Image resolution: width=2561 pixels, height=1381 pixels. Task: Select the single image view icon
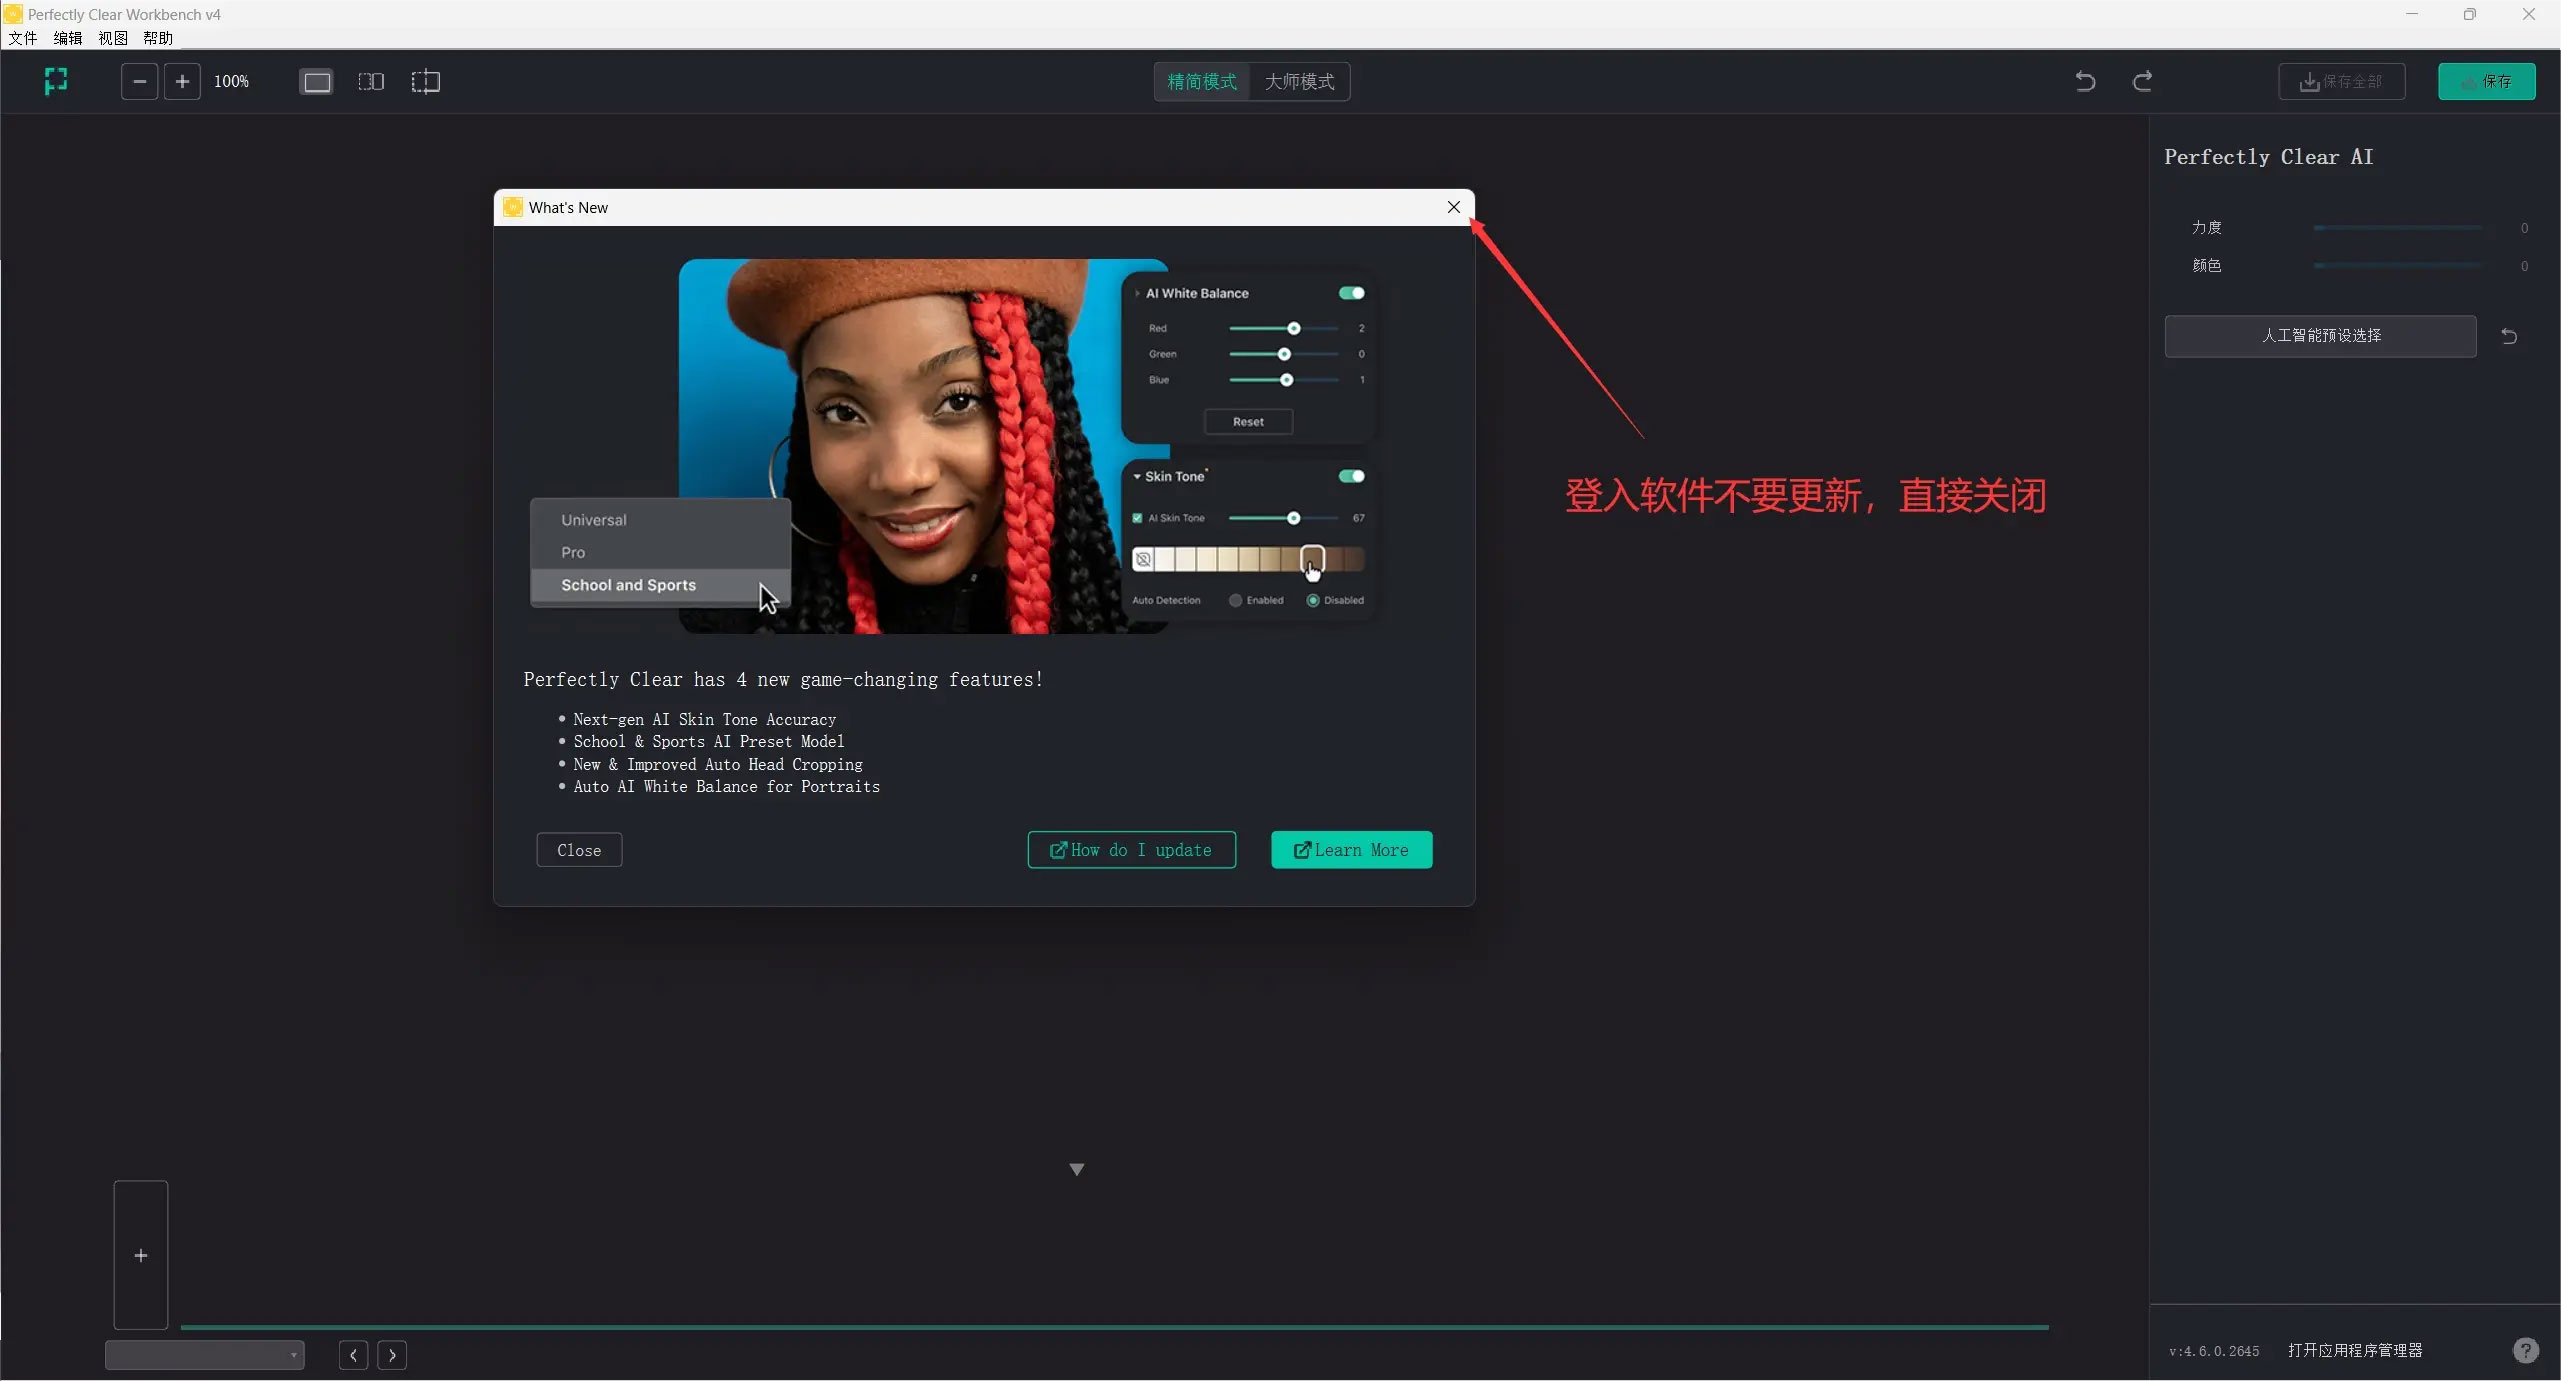(317, 82)
